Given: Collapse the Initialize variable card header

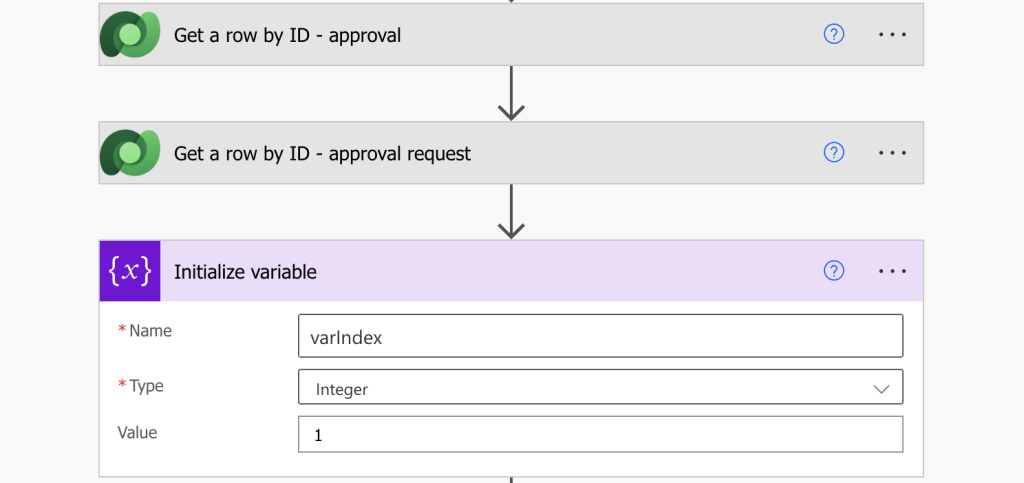Looking at the screenshot, I should tap(511, 271).
